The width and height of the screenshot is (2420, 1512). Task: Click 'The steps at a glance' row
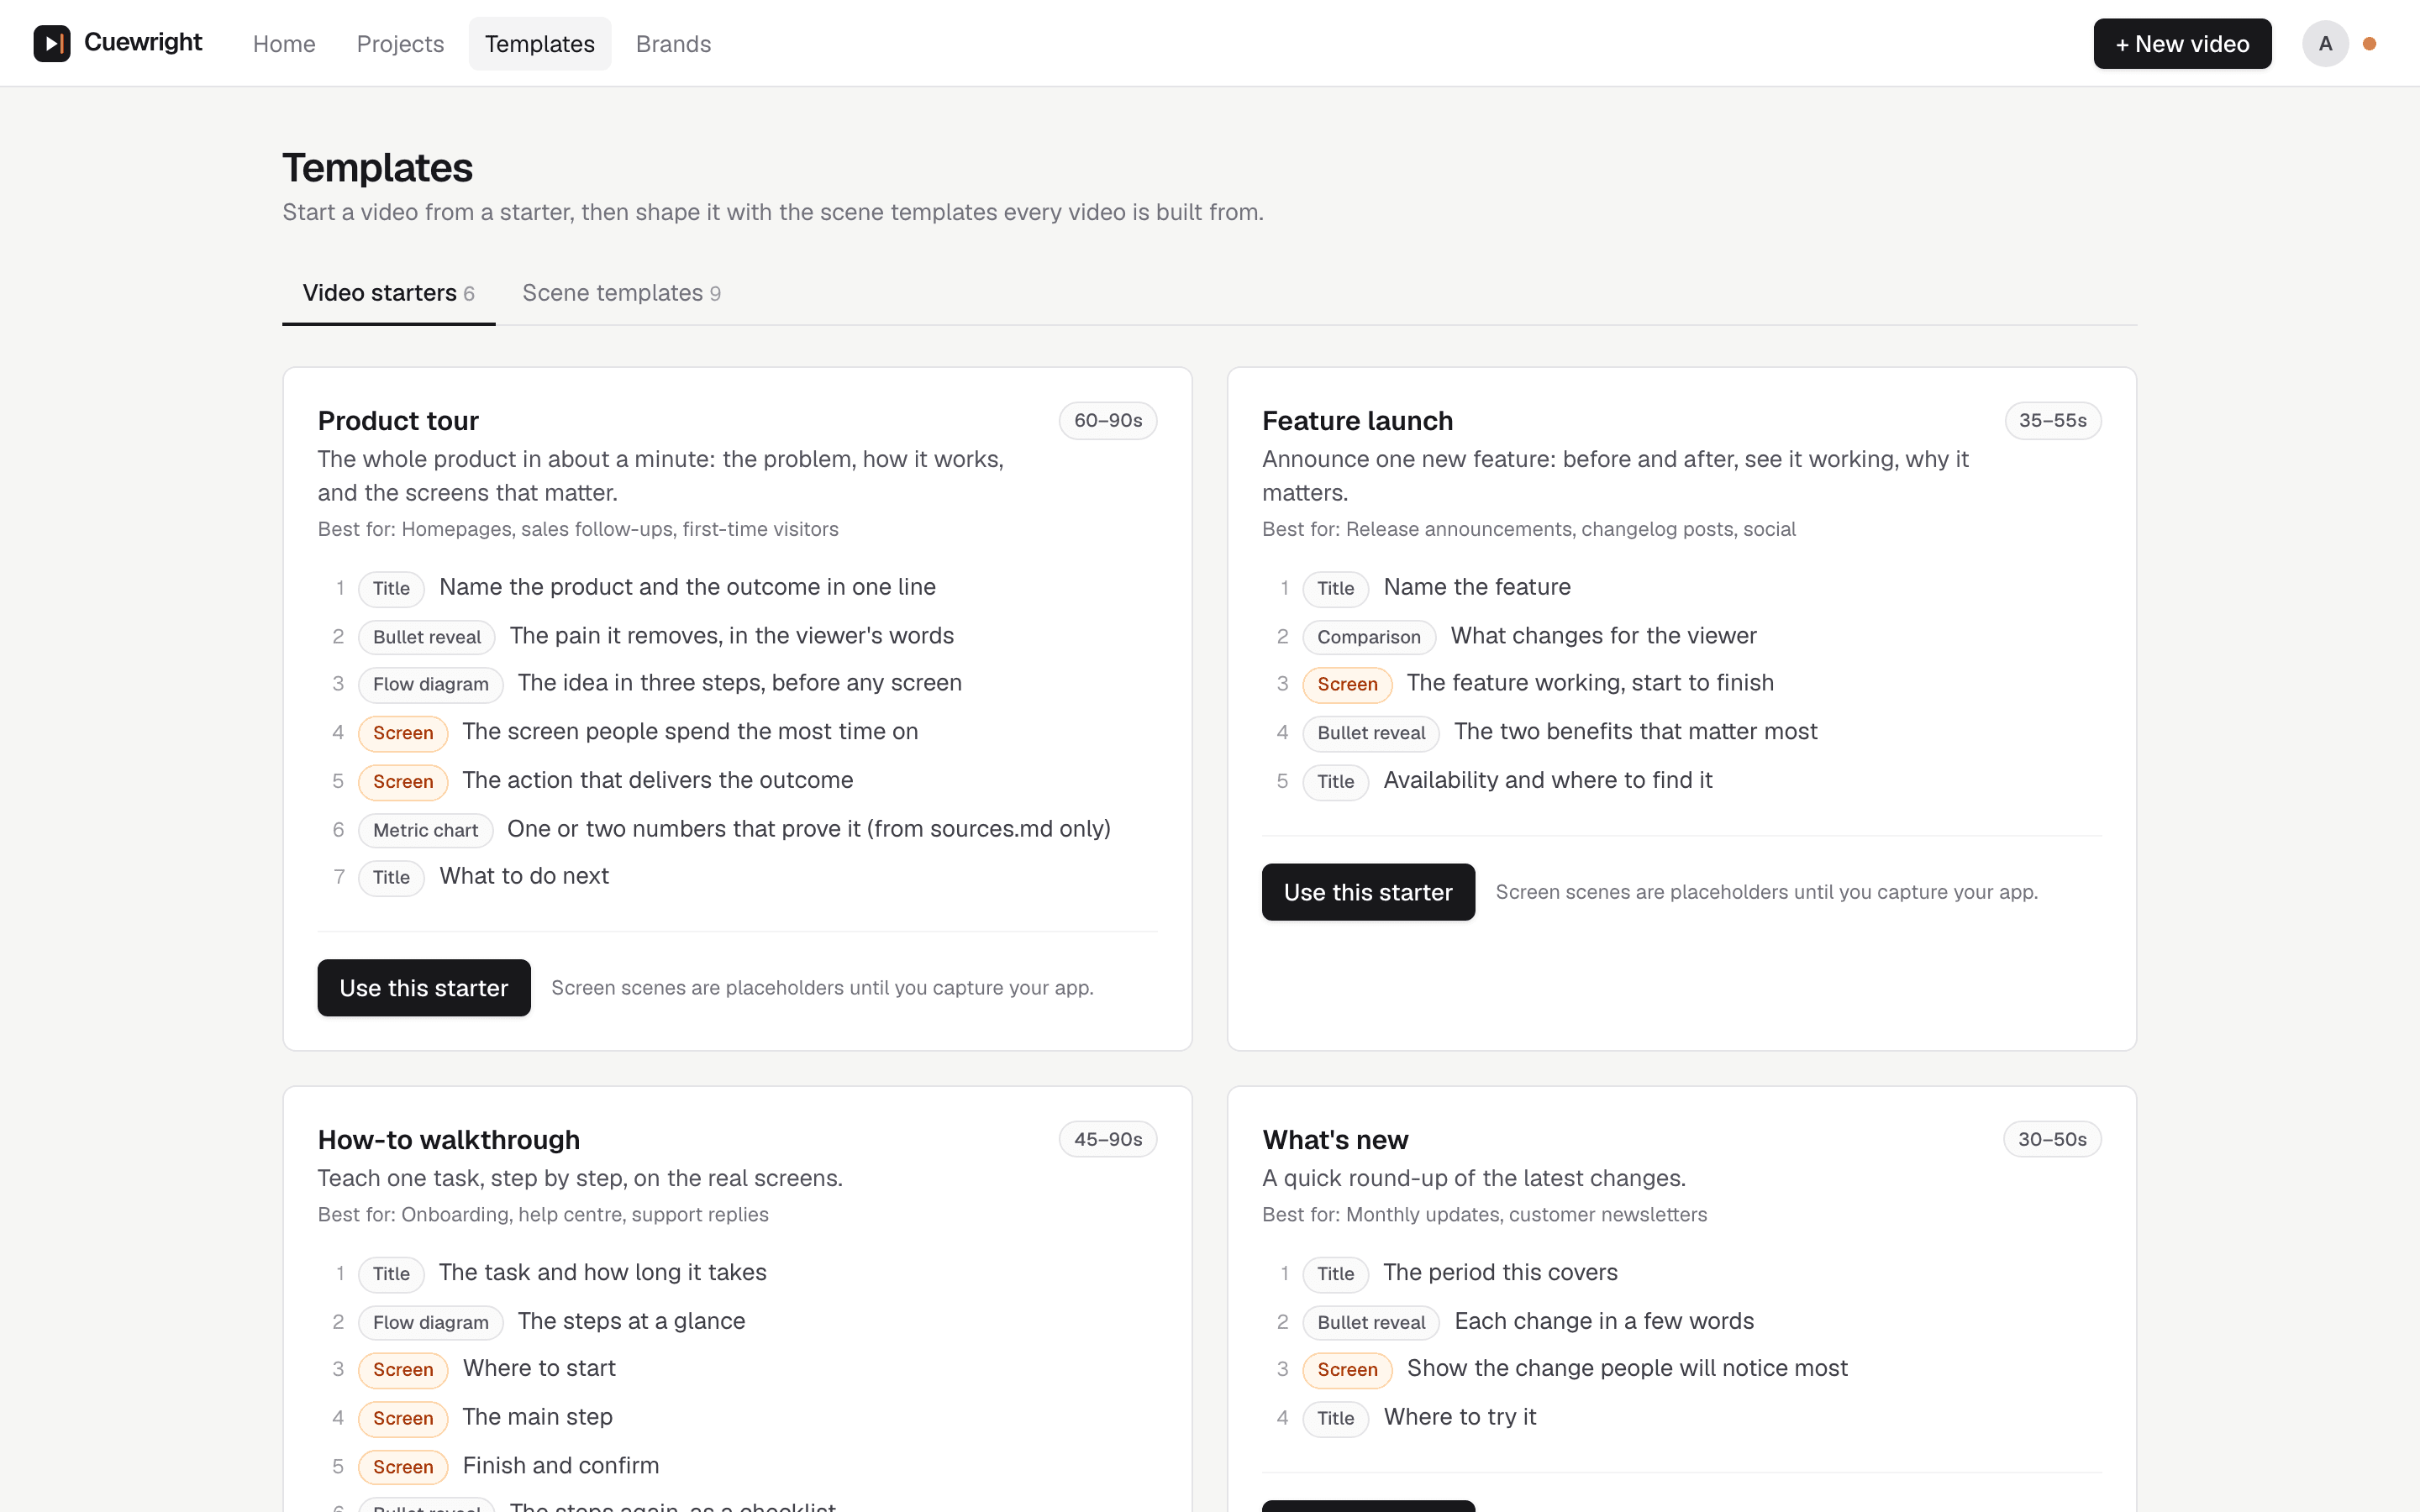point(738,1322)
